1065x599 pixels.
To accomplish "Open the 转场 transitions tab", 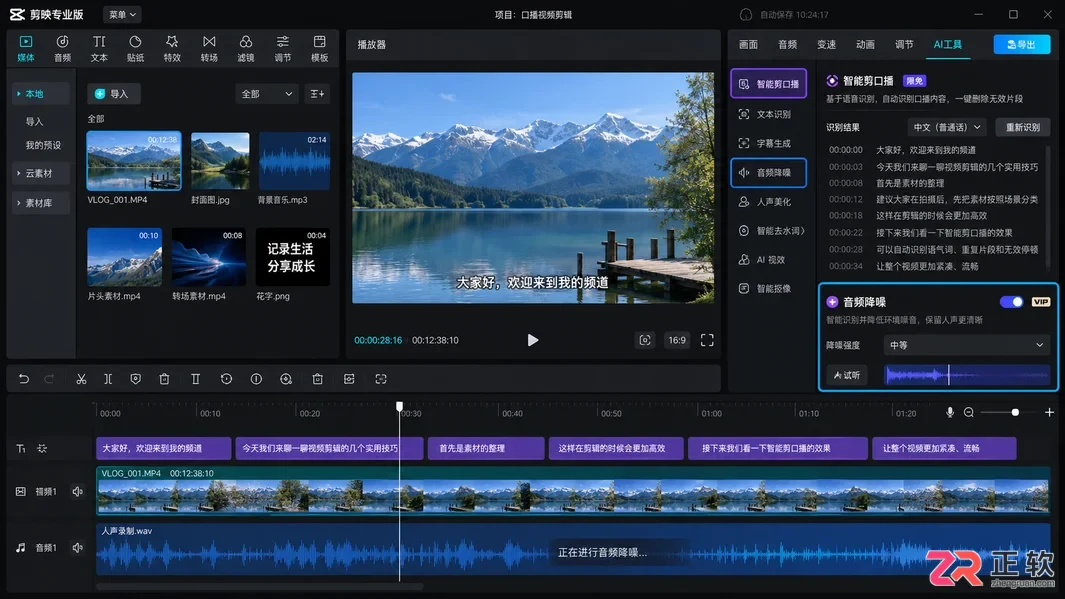I will click(209, 49).
